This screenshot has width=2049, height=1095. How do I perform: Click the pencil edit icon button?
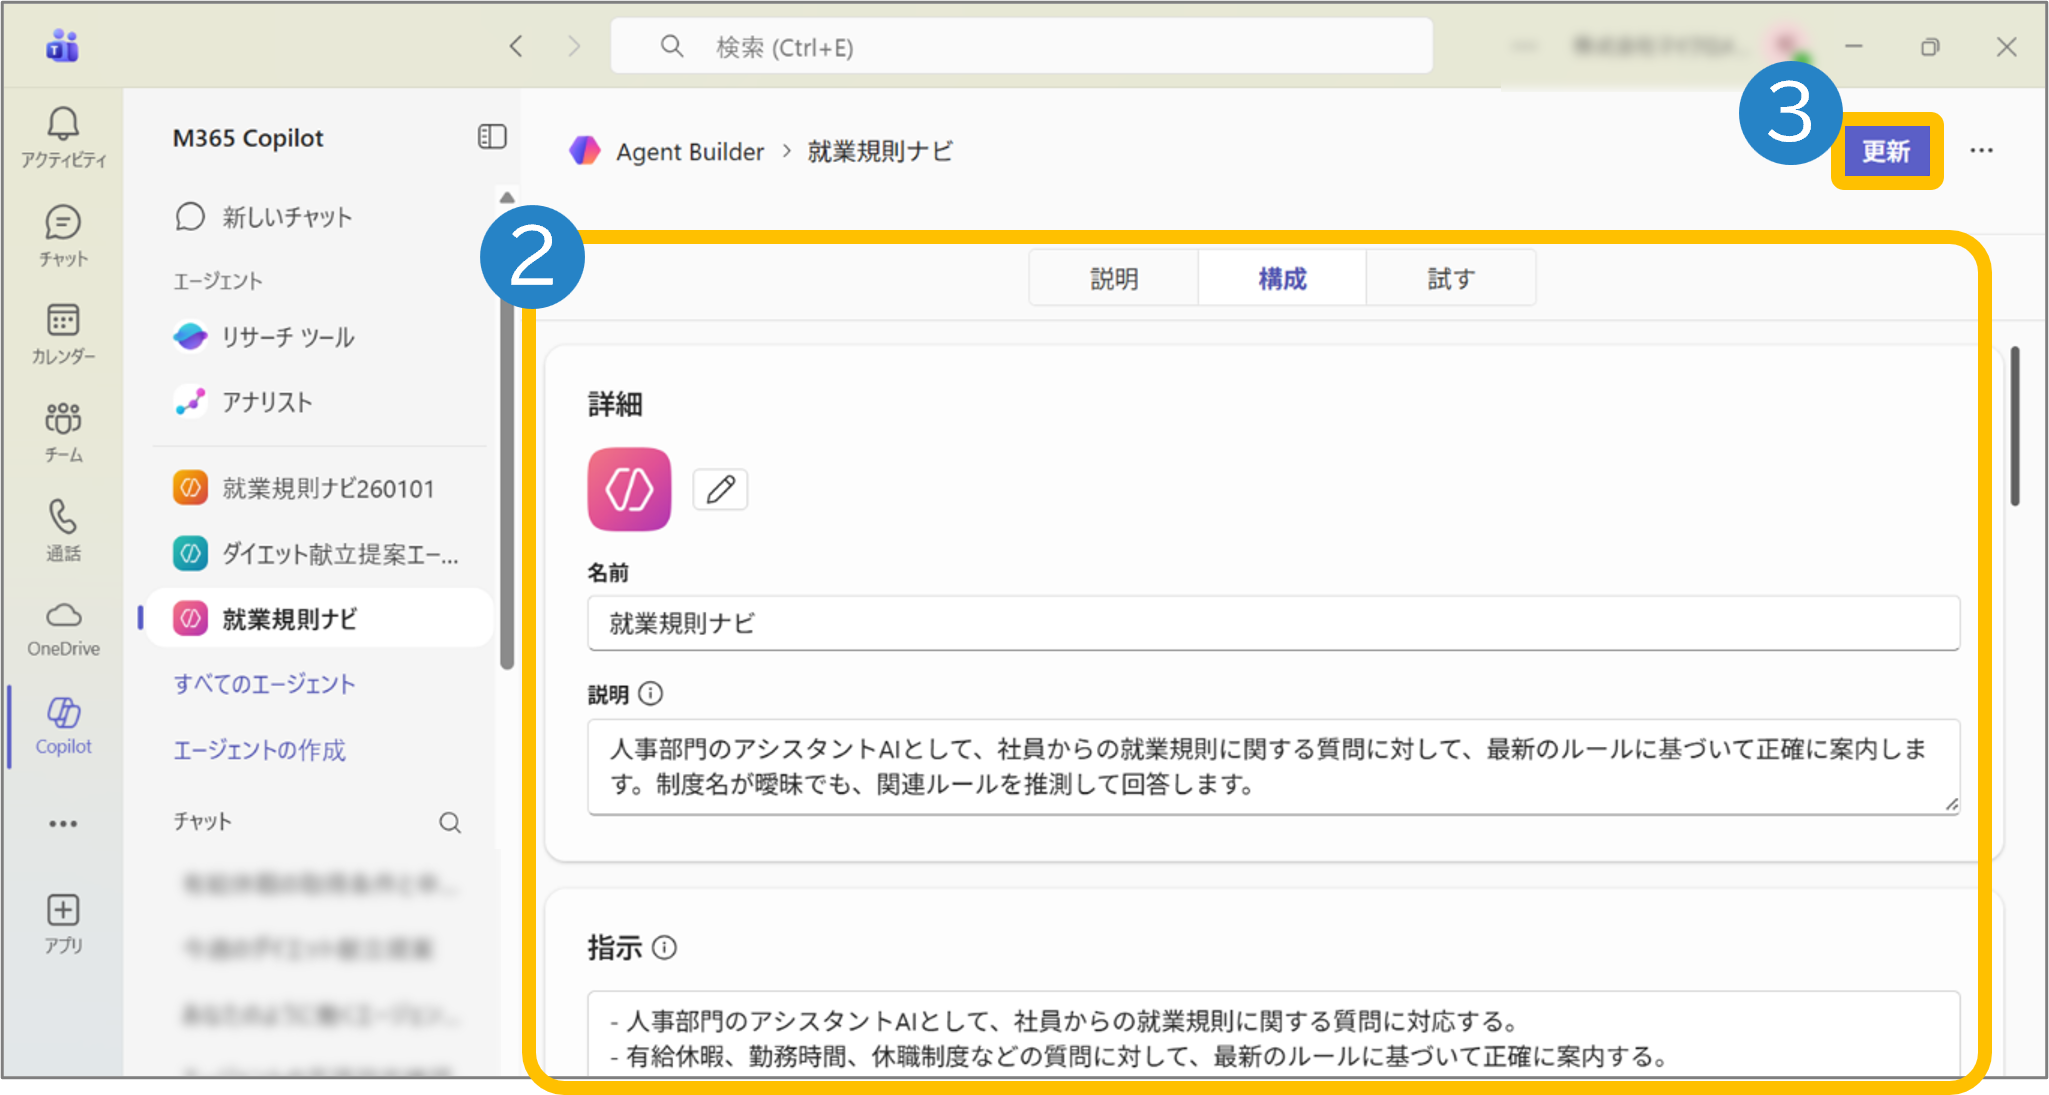720,489
